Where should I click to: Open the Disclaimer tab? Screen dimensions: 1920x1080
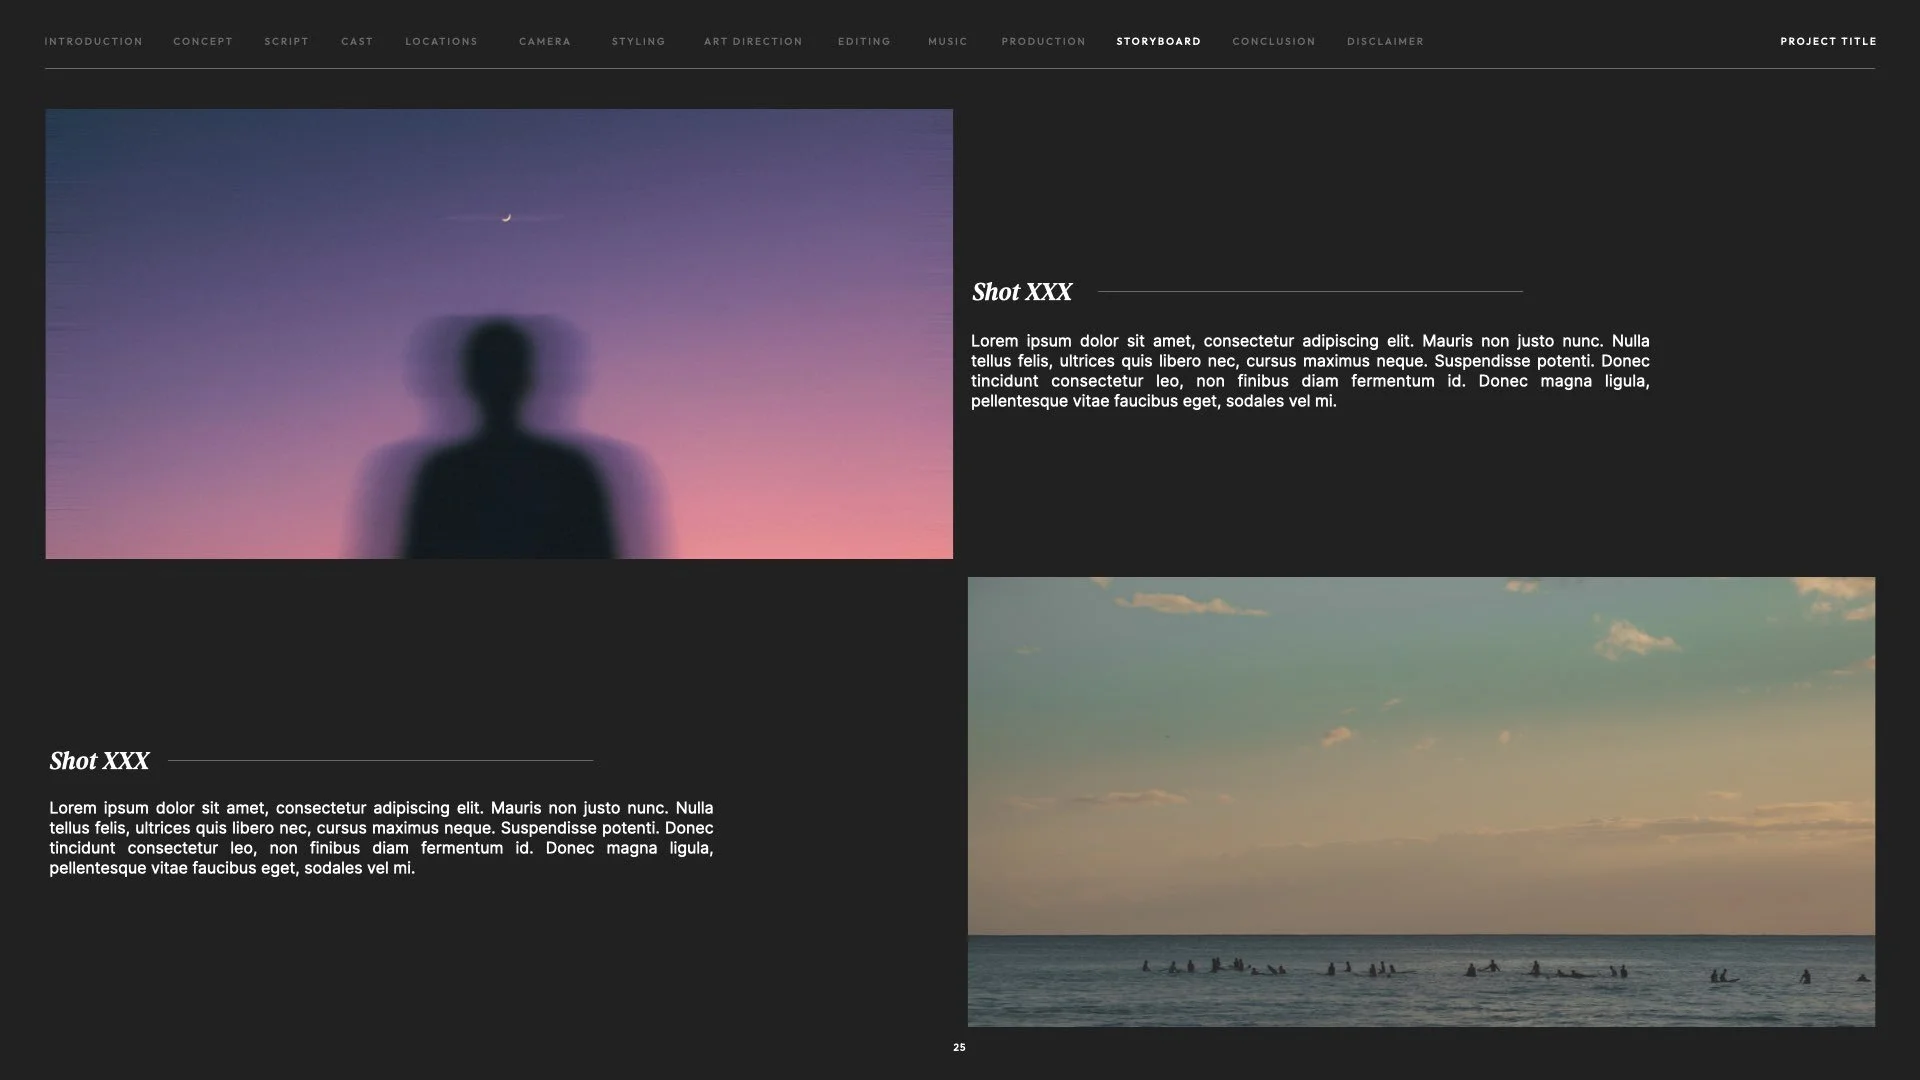[1385, 41]
